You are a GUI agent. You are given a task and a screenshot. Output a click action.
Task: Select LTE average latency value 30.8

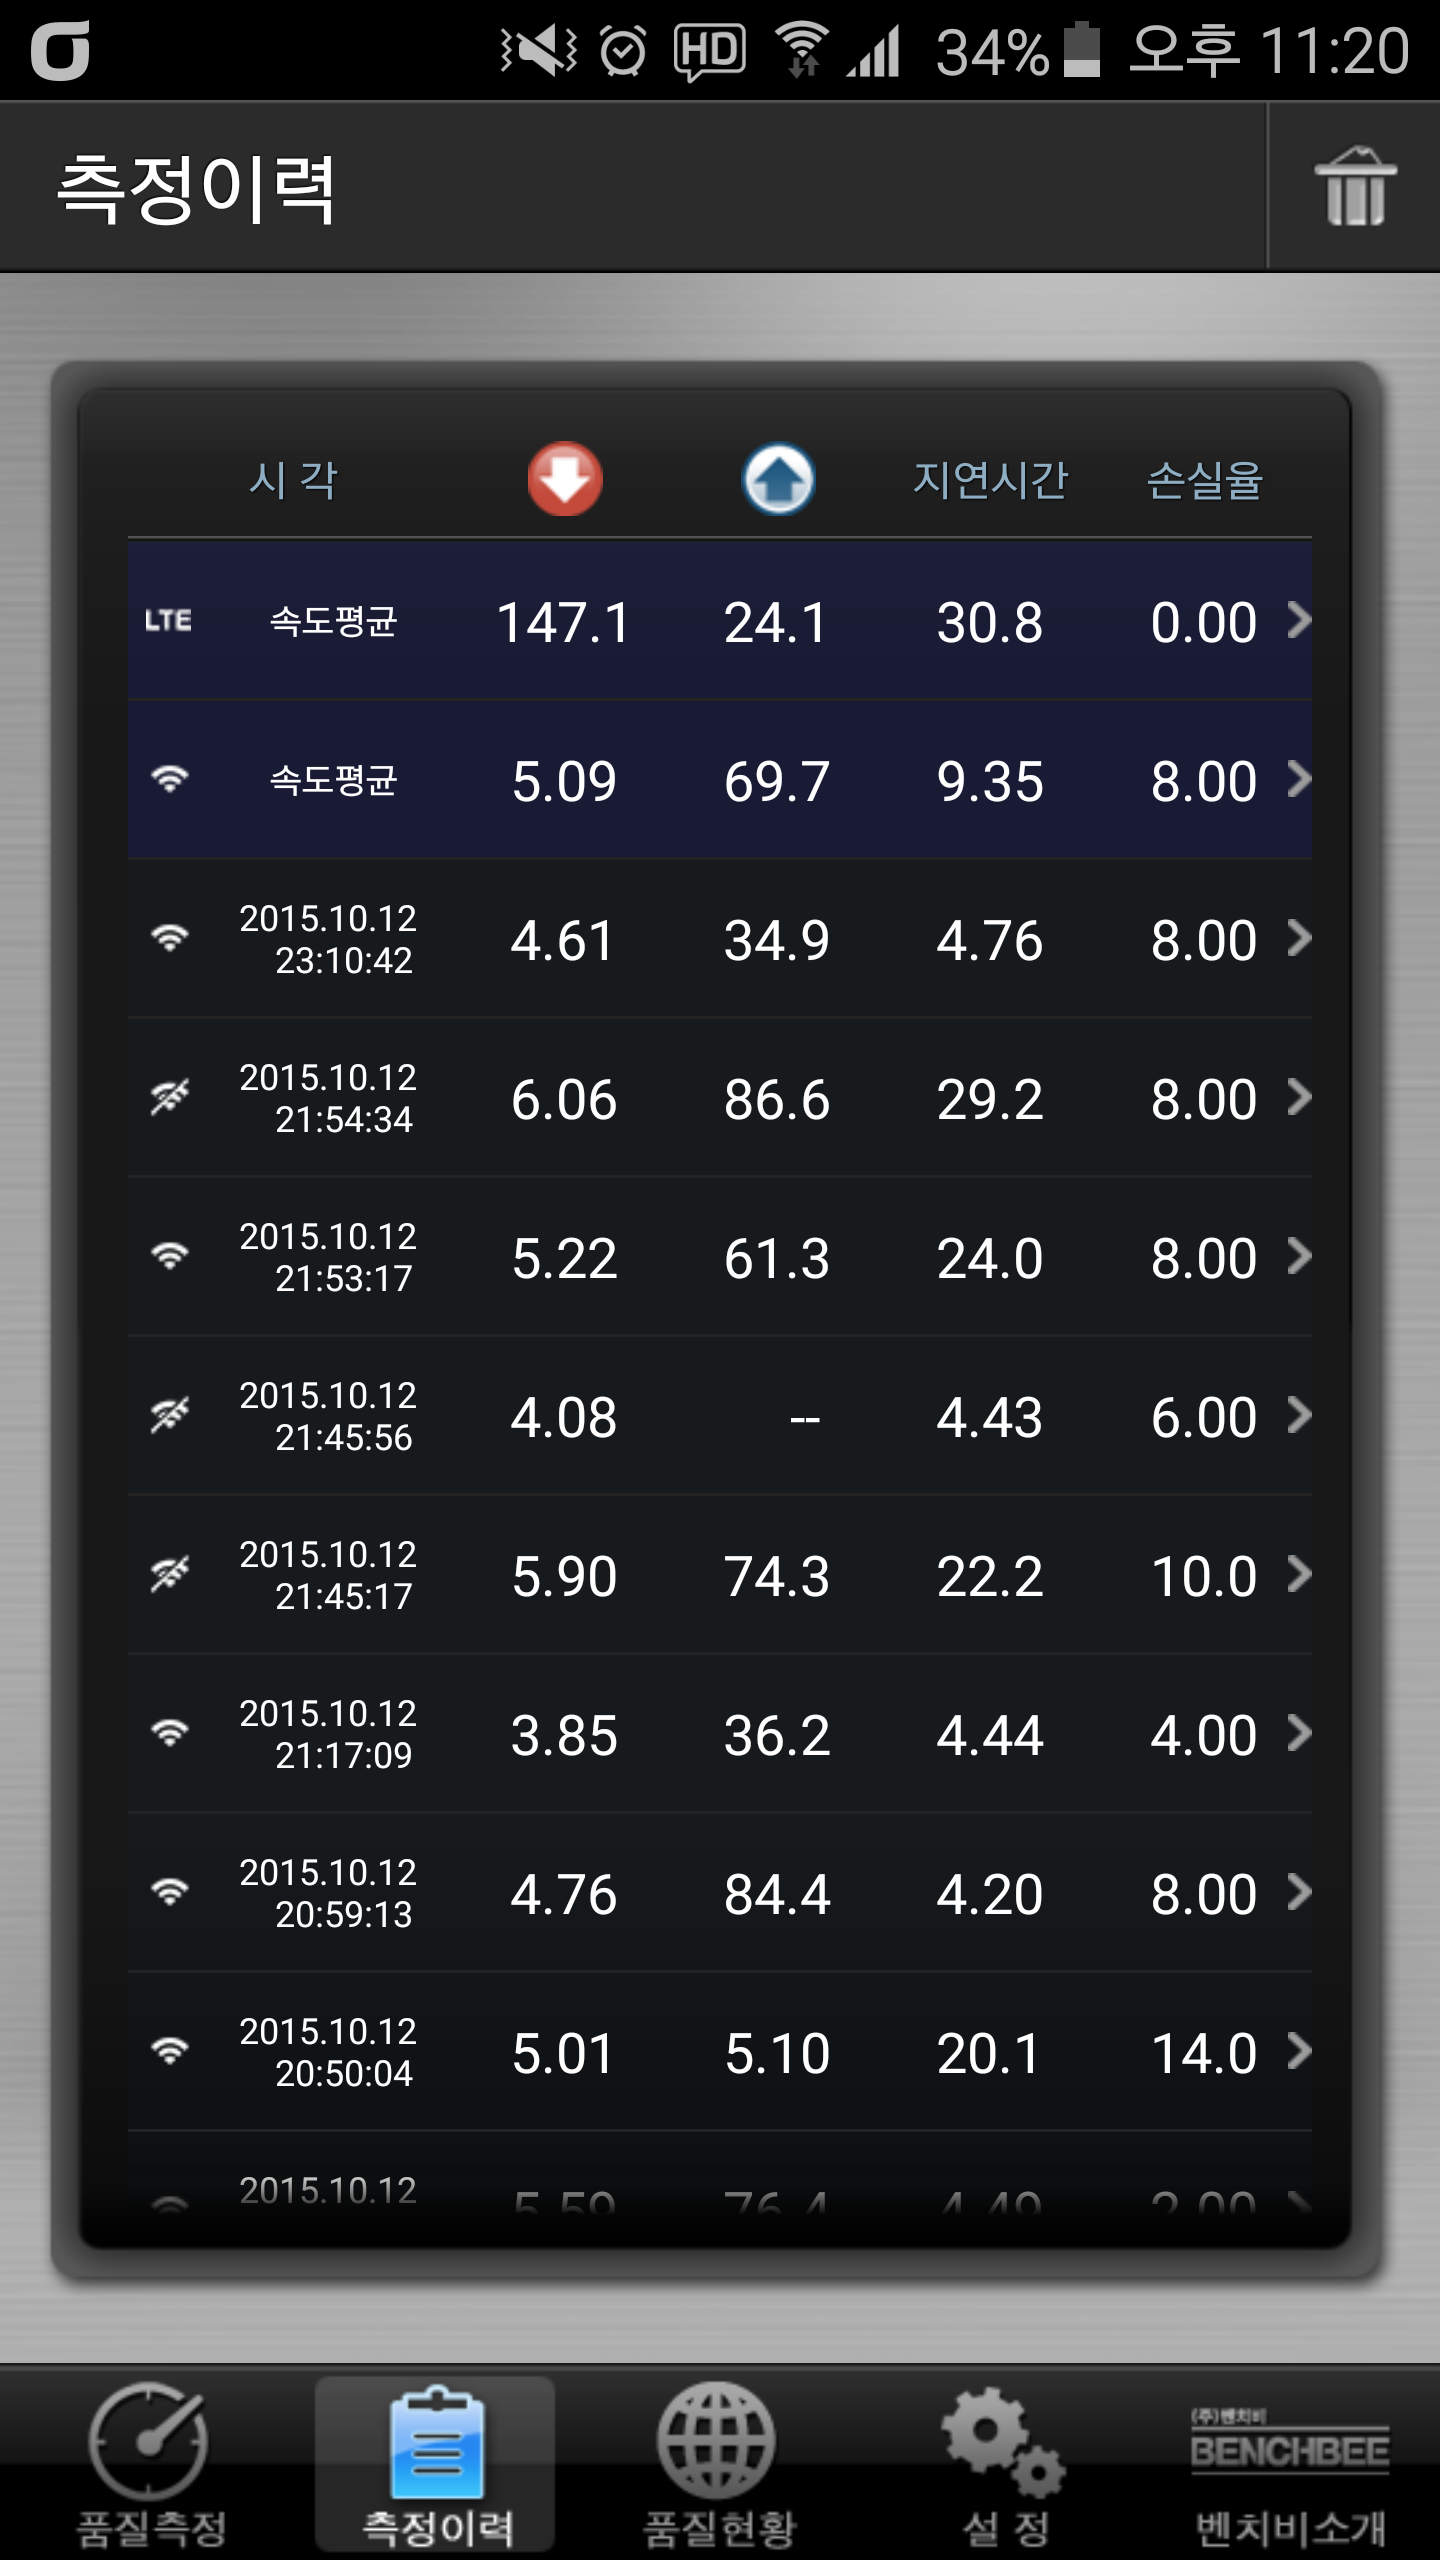pos(990,622)
